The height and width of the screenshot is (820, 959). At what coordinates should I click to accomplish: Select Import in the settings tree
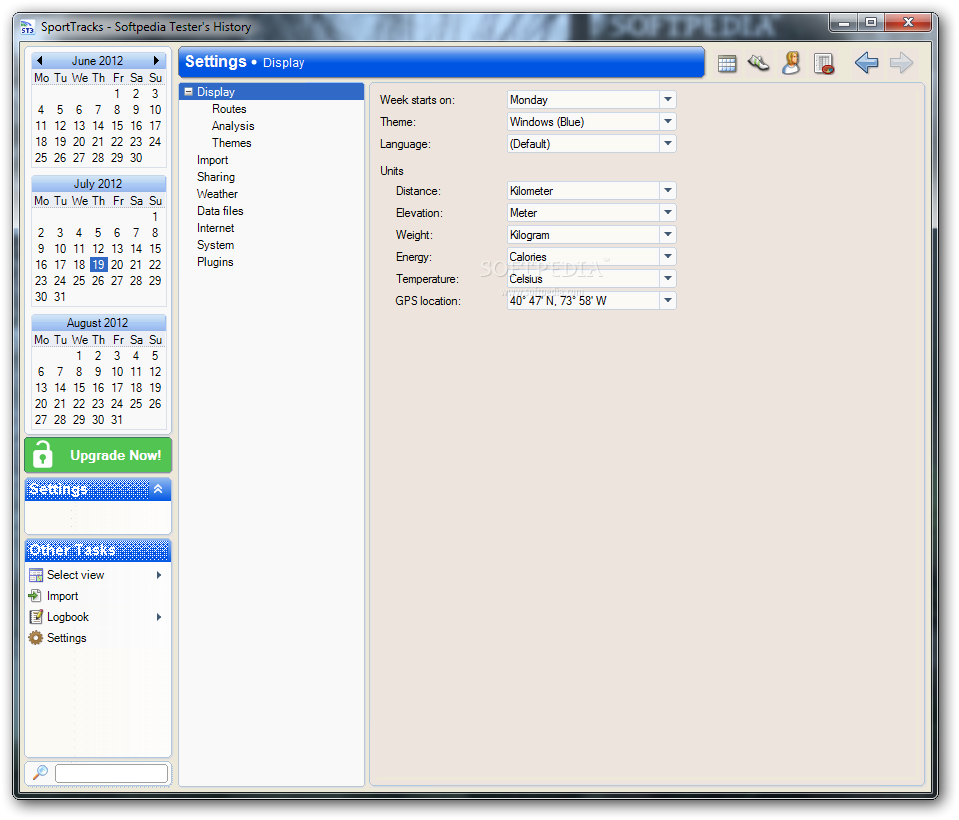pos(212,160)
